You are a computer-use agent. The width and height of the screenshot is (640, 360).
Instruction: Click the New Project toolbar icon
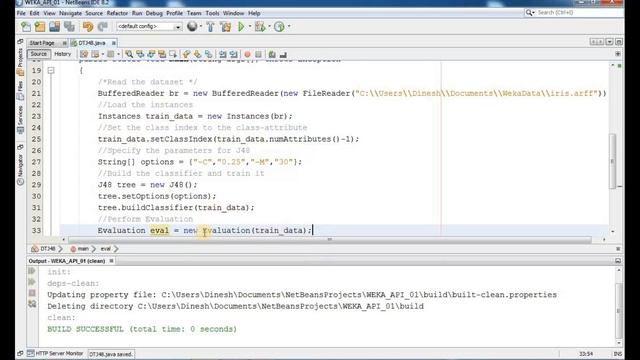[40, 27]
